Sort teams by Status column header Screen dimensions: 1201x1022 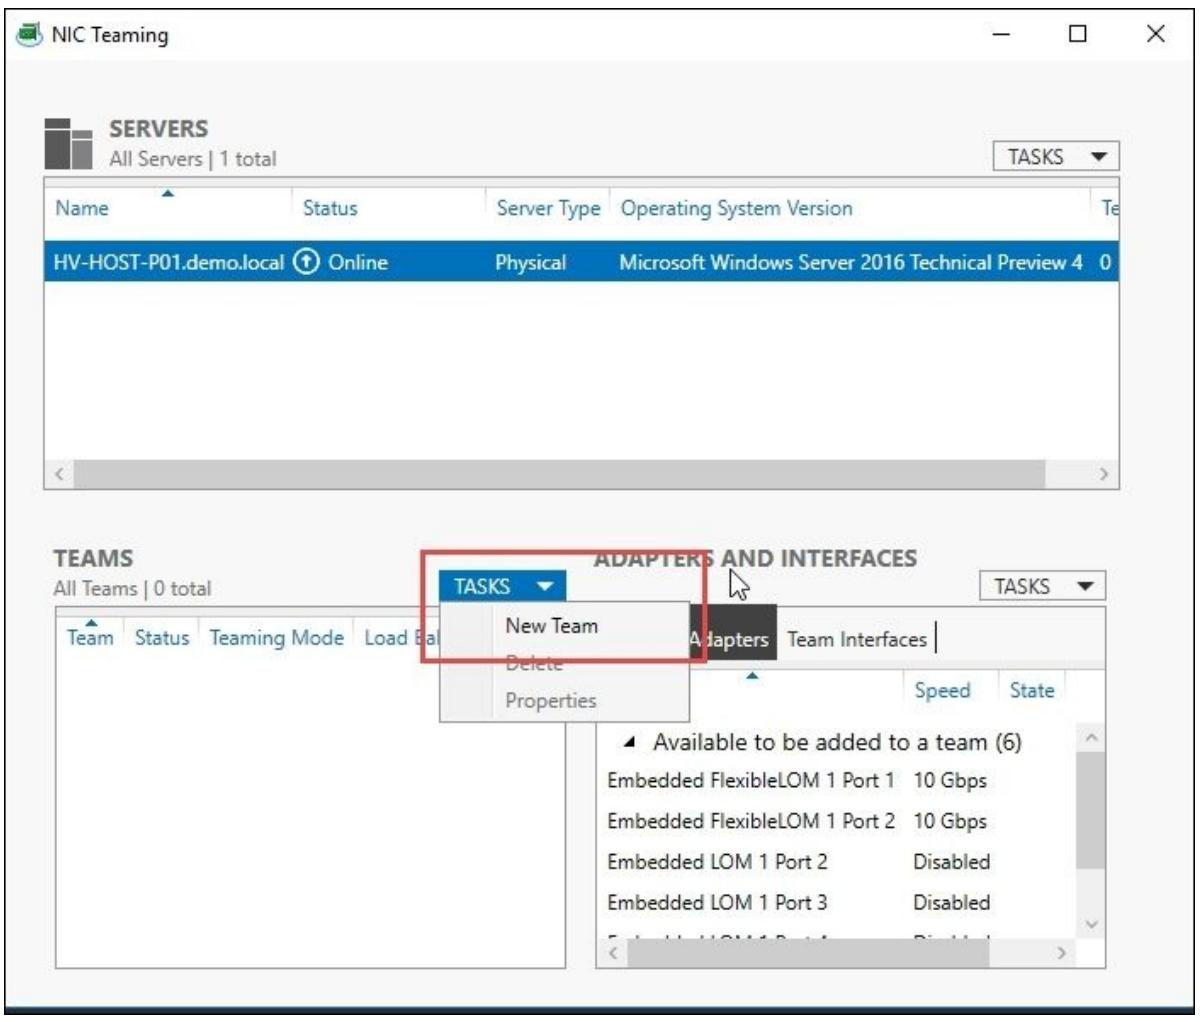coord(162,638)
